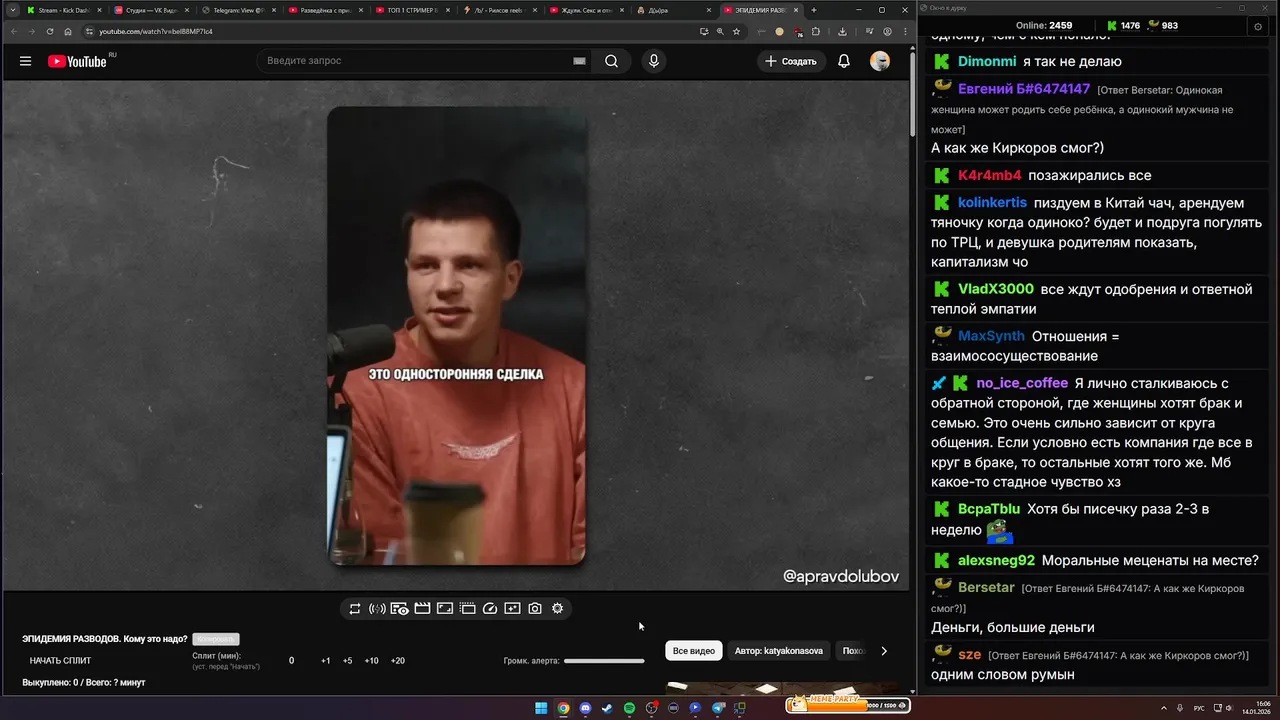This screenshot has width=1280, height=720.
Task: Click username MaxSynth in the chat
Action: pyautogui.click(x=991, y=337)
